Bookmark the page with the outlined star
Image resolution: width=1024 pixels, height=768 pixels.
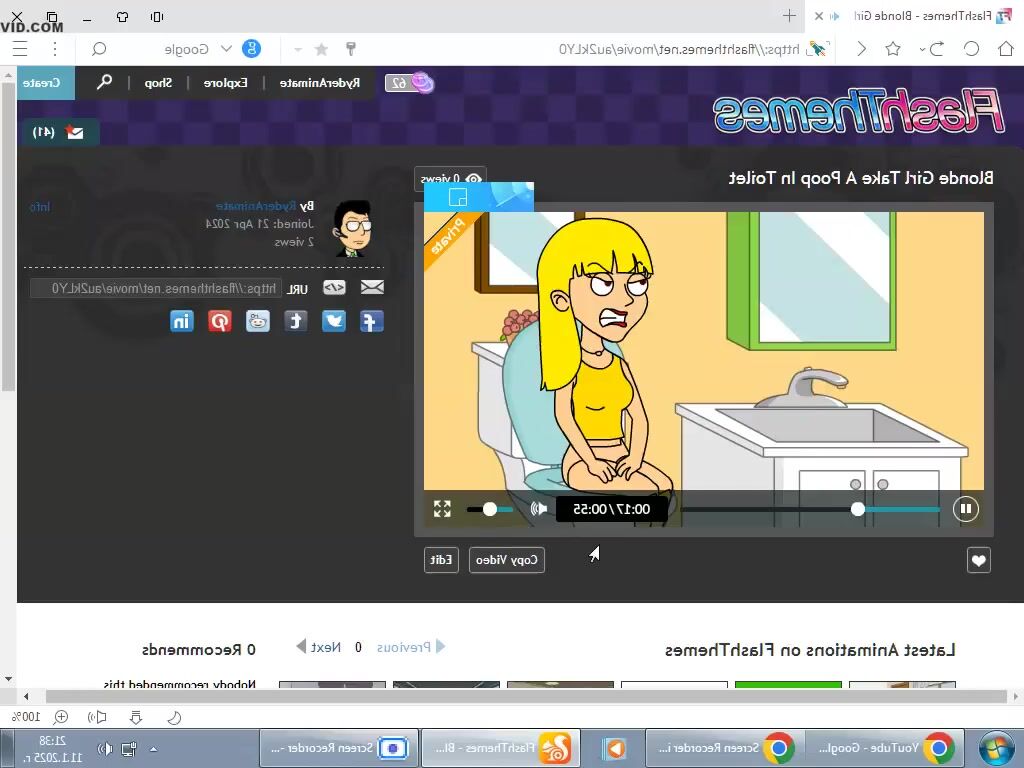tap(893, 49)
